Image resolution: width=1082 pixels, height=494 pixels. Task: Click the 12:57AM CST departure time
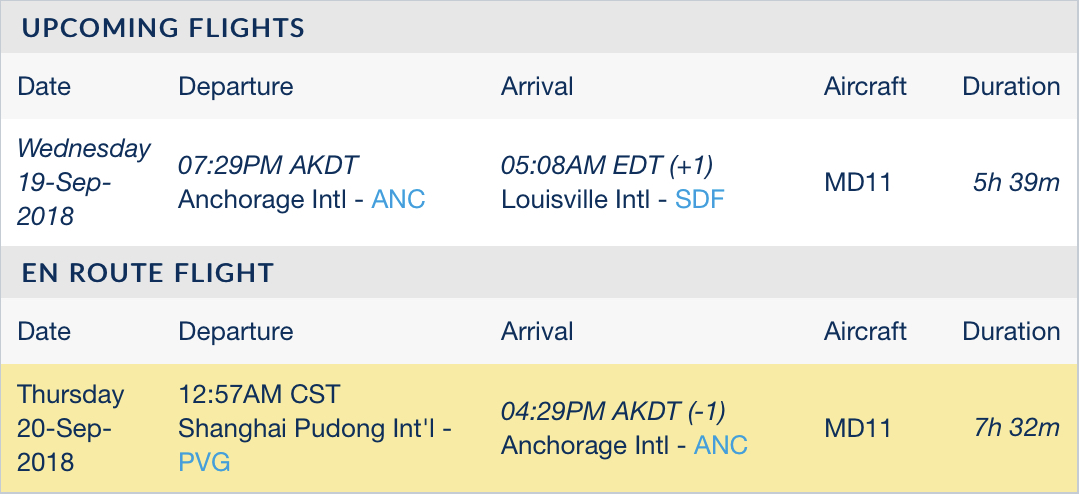(x=262, y=394)
